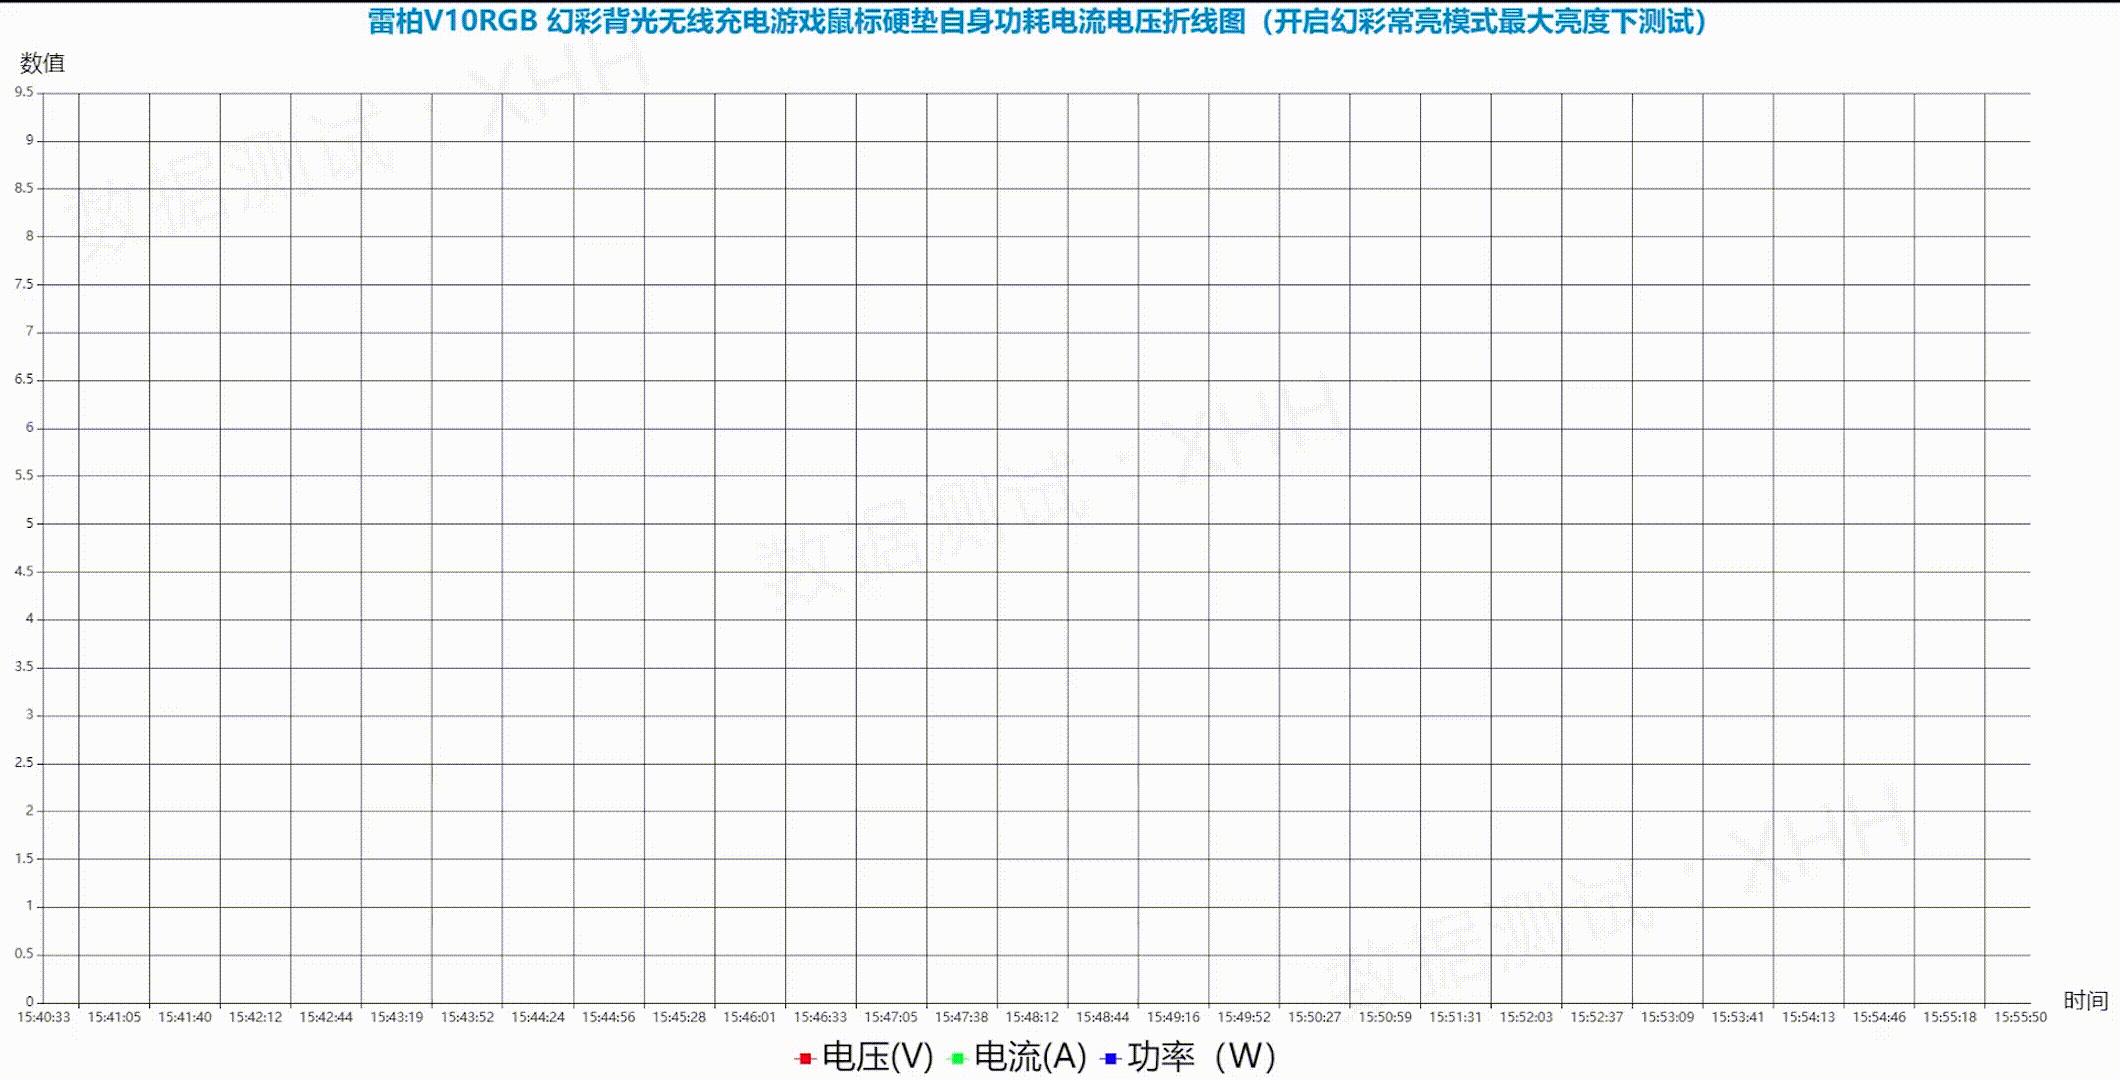
Task: Select the 15:48:12 time tick label
Action: (1032, 1017)
